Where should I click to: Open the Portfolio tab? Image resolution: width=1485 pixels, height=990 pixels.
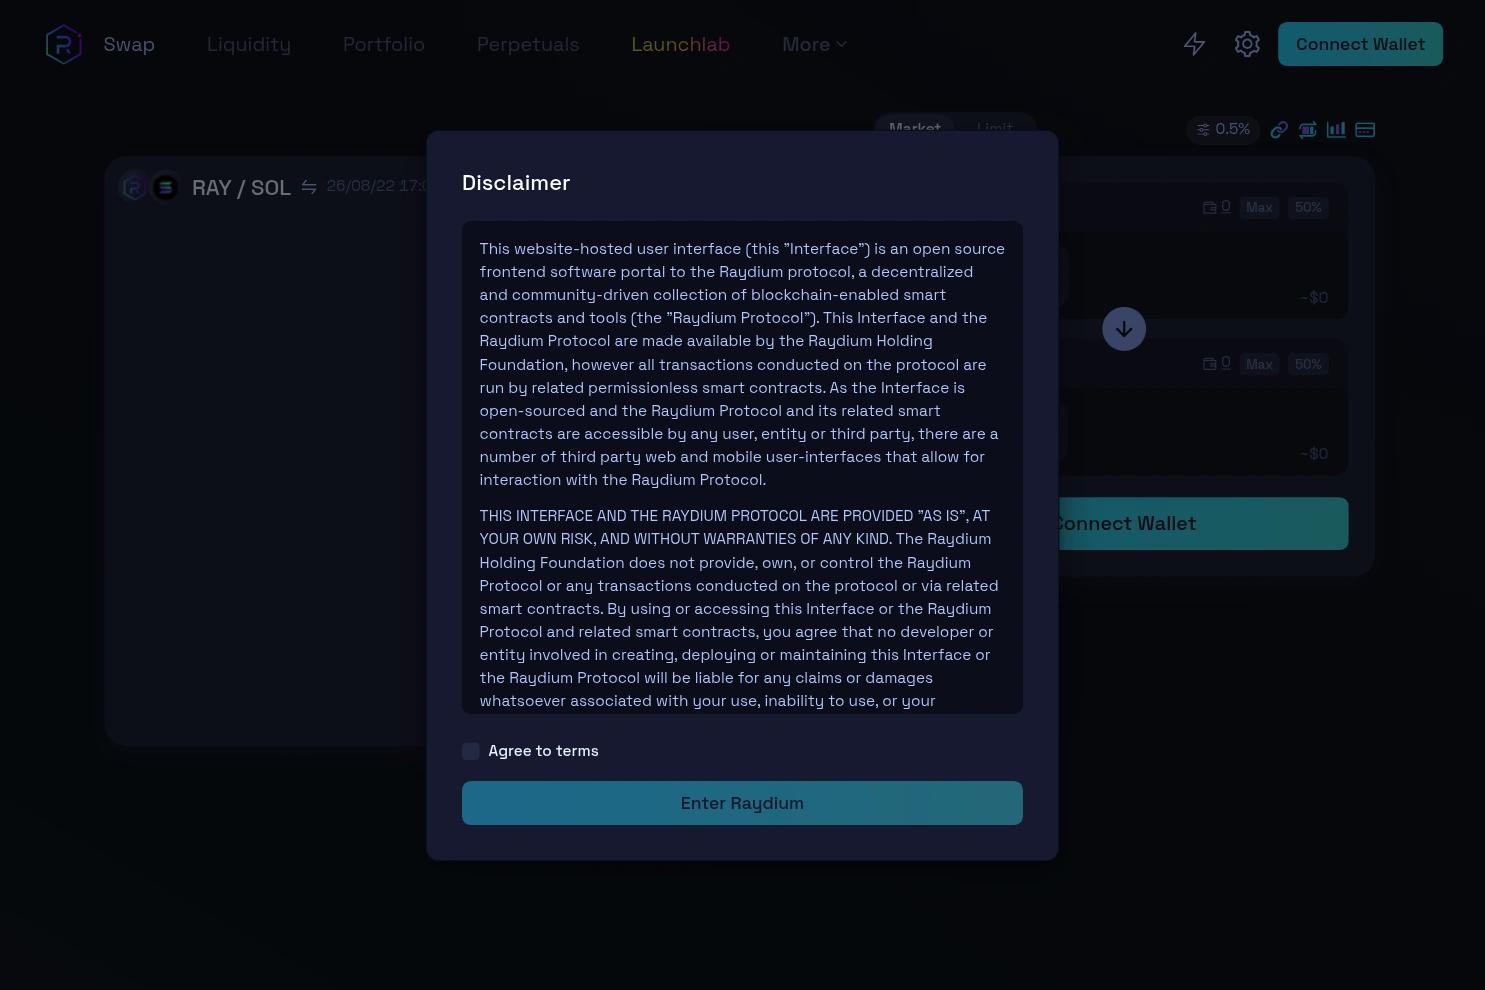[x=384, y=44]
